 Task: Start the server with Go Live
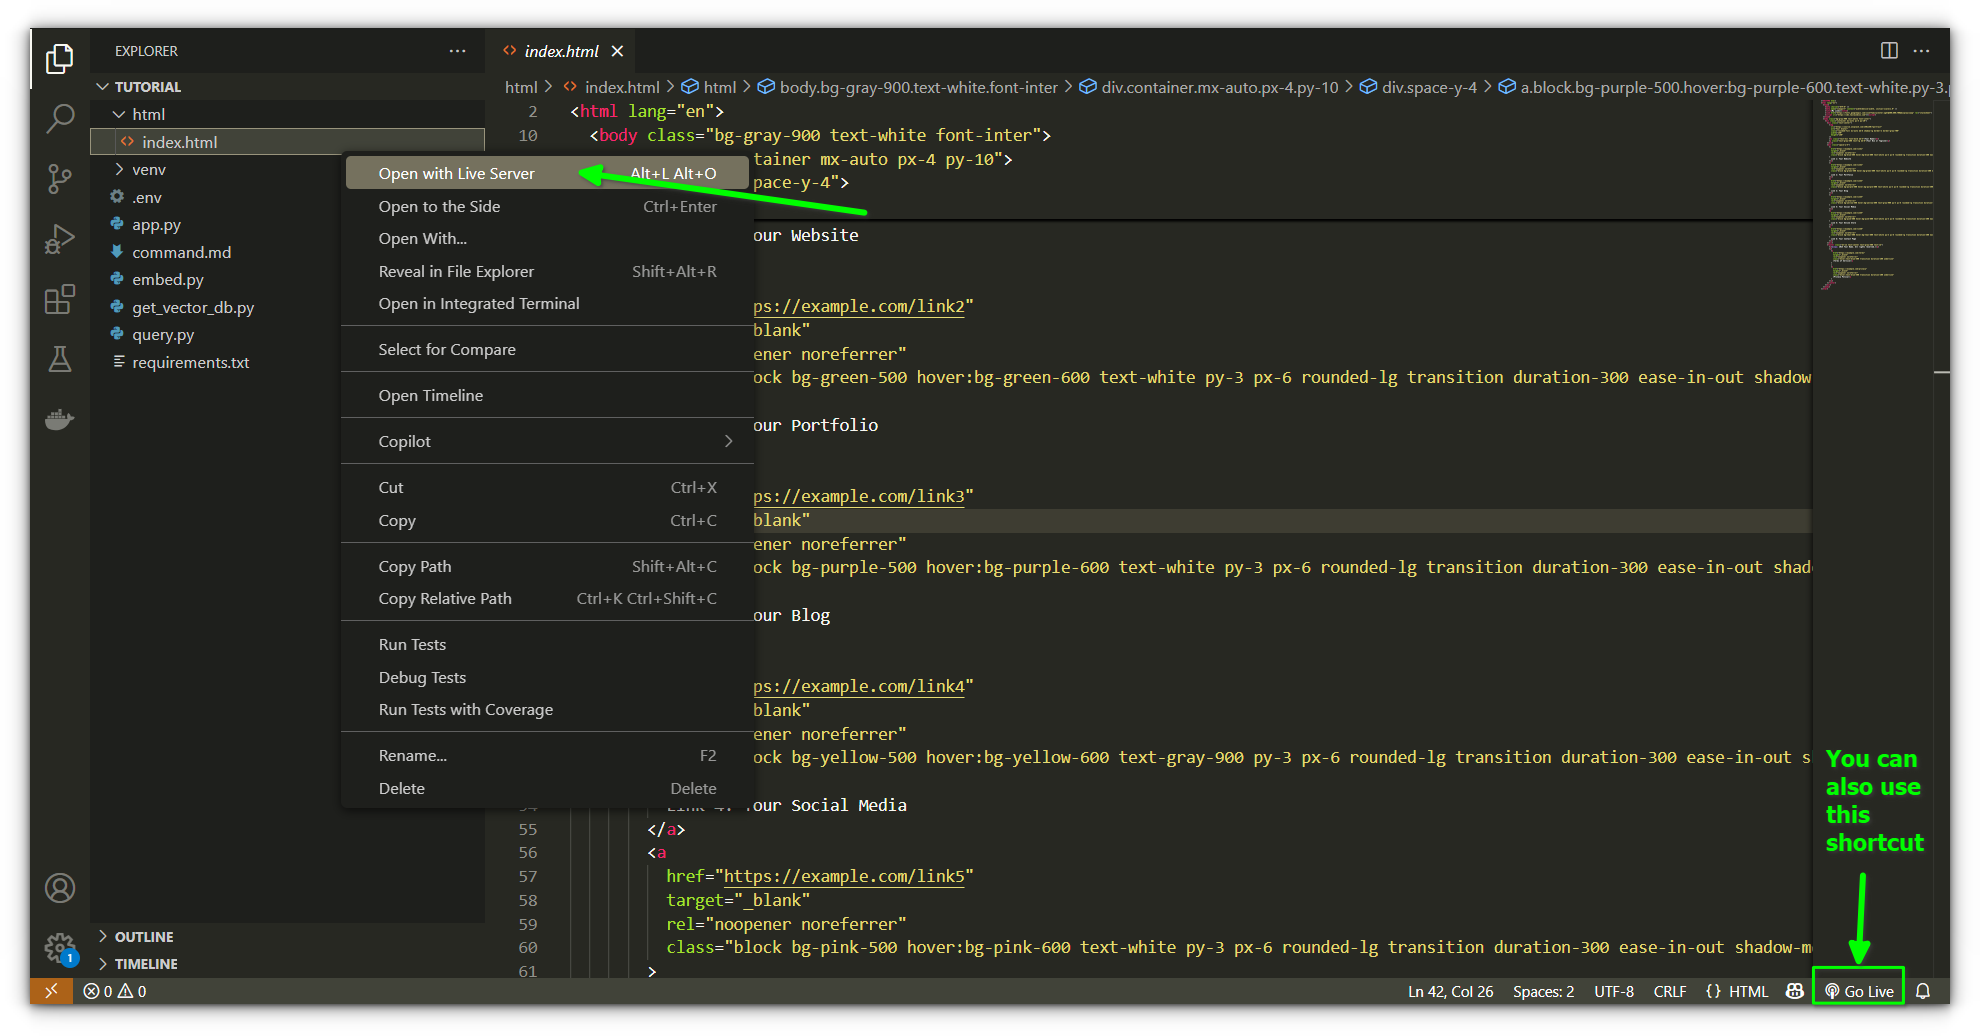point(1859,990)
